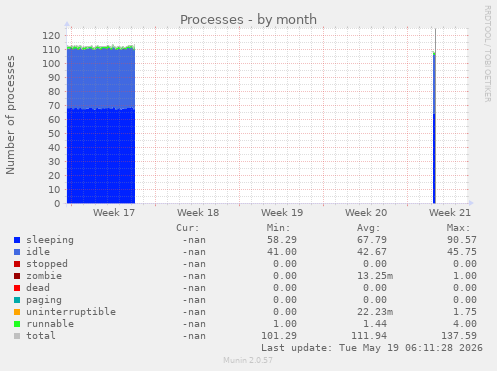Click the uninterruptible Avg value 22.23m
The image size is (497, 371).
pos(375,312)
